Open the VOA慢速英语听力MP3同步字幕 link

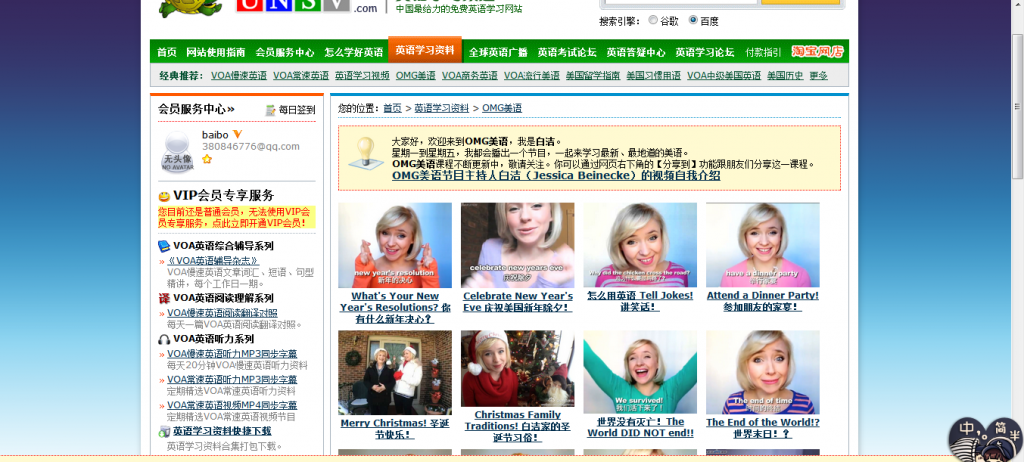click(232, 354)
